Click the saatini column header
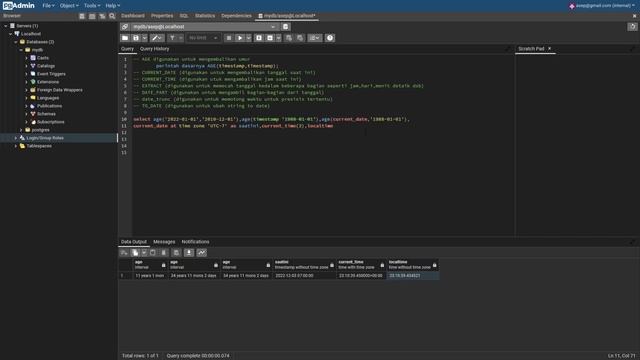 click(304, 264)
